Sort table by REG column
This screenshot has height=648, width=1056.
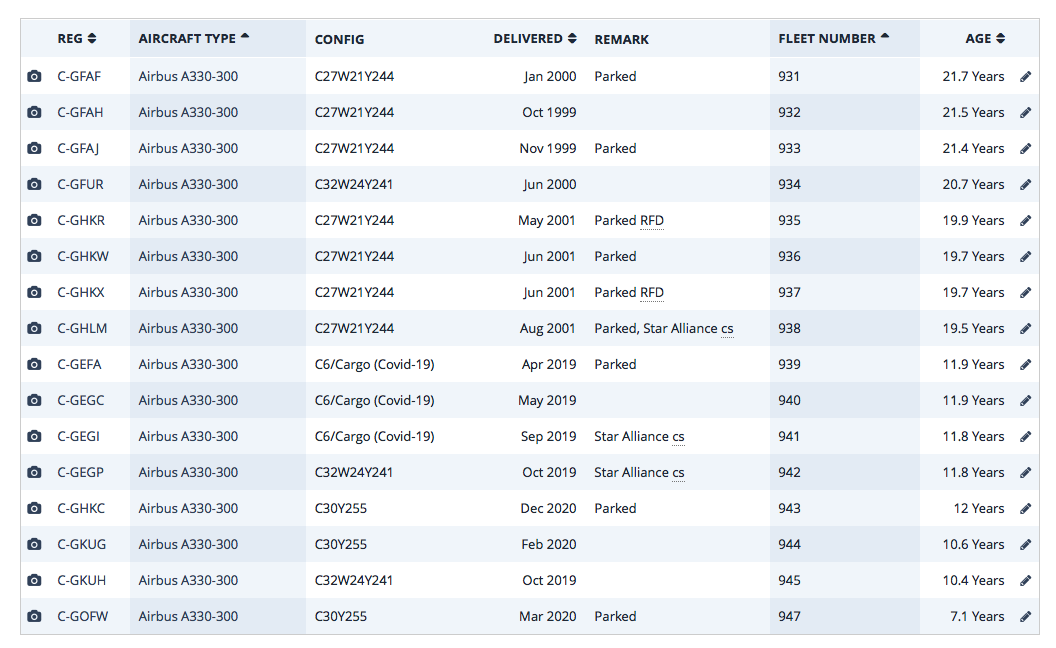coord(77,39)
